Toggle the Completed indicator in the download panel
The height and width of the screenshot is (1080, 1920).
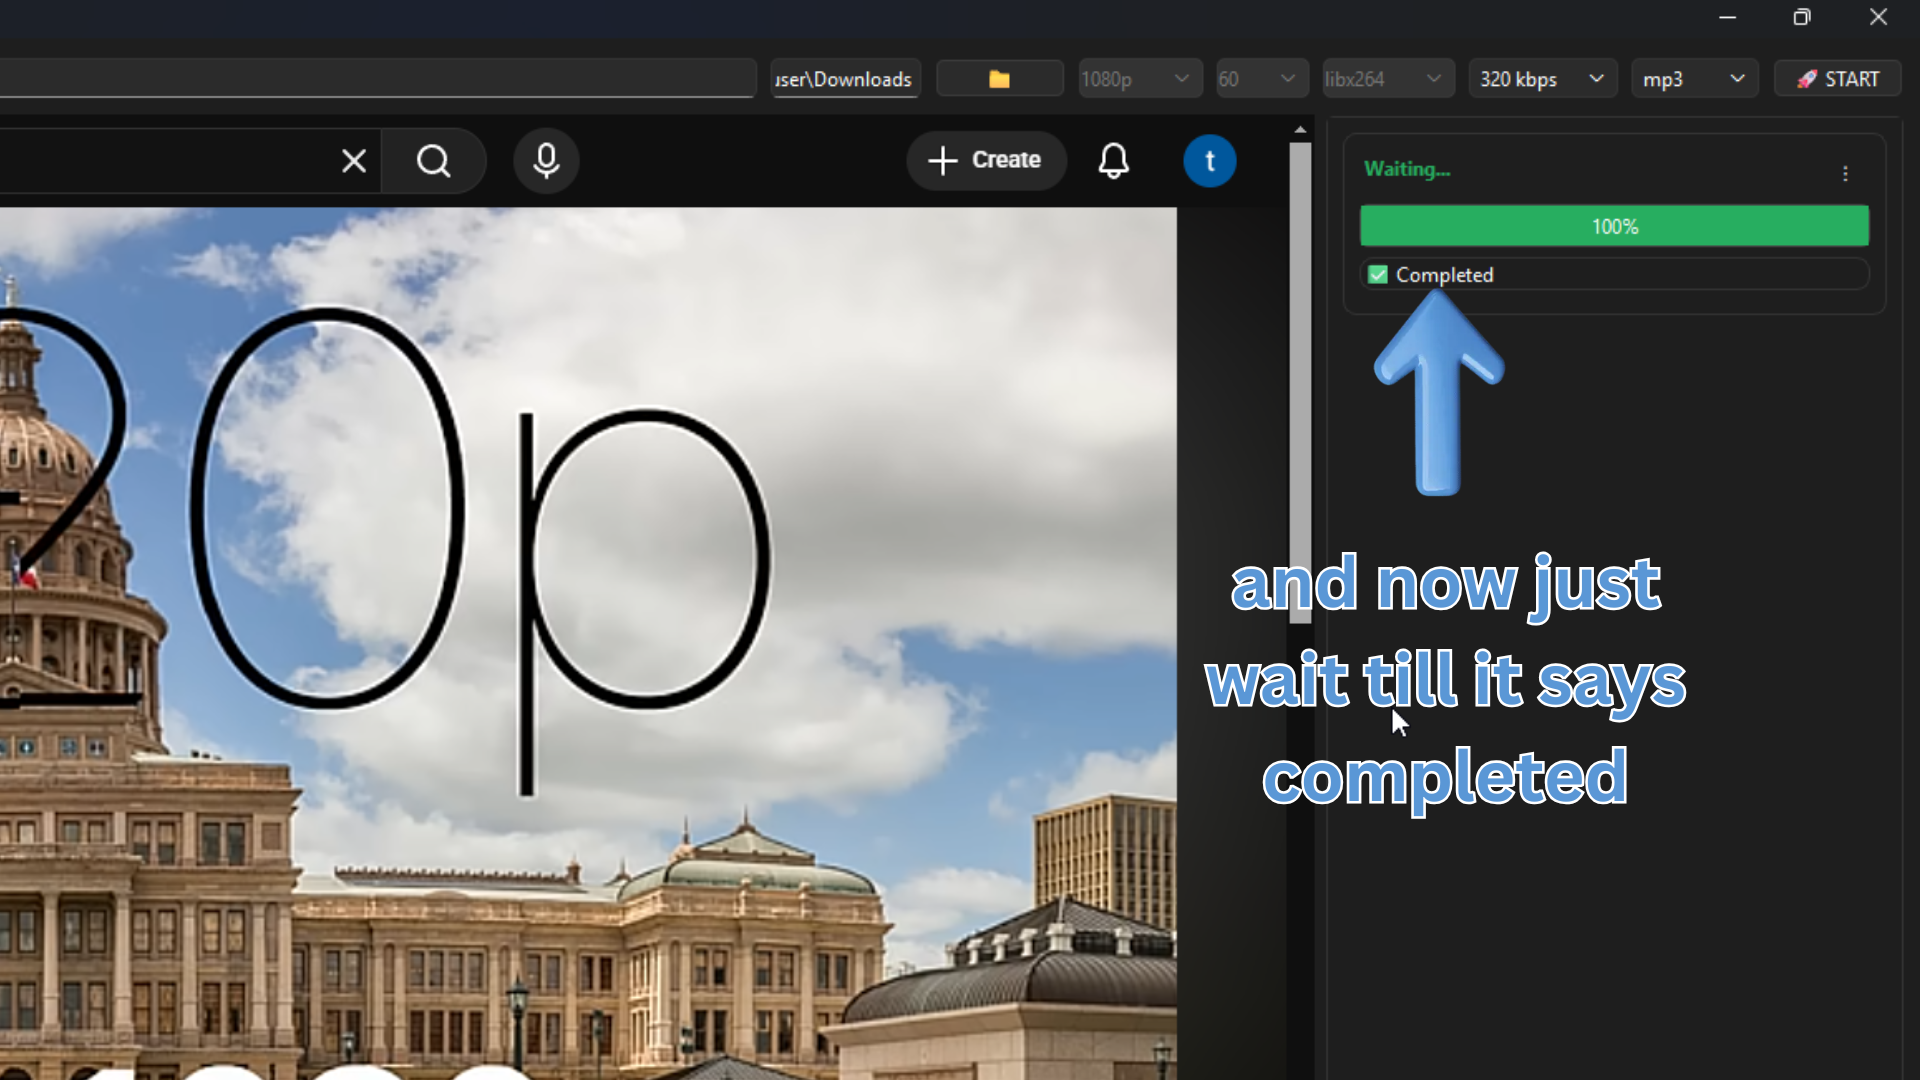tap(1377, 274)
